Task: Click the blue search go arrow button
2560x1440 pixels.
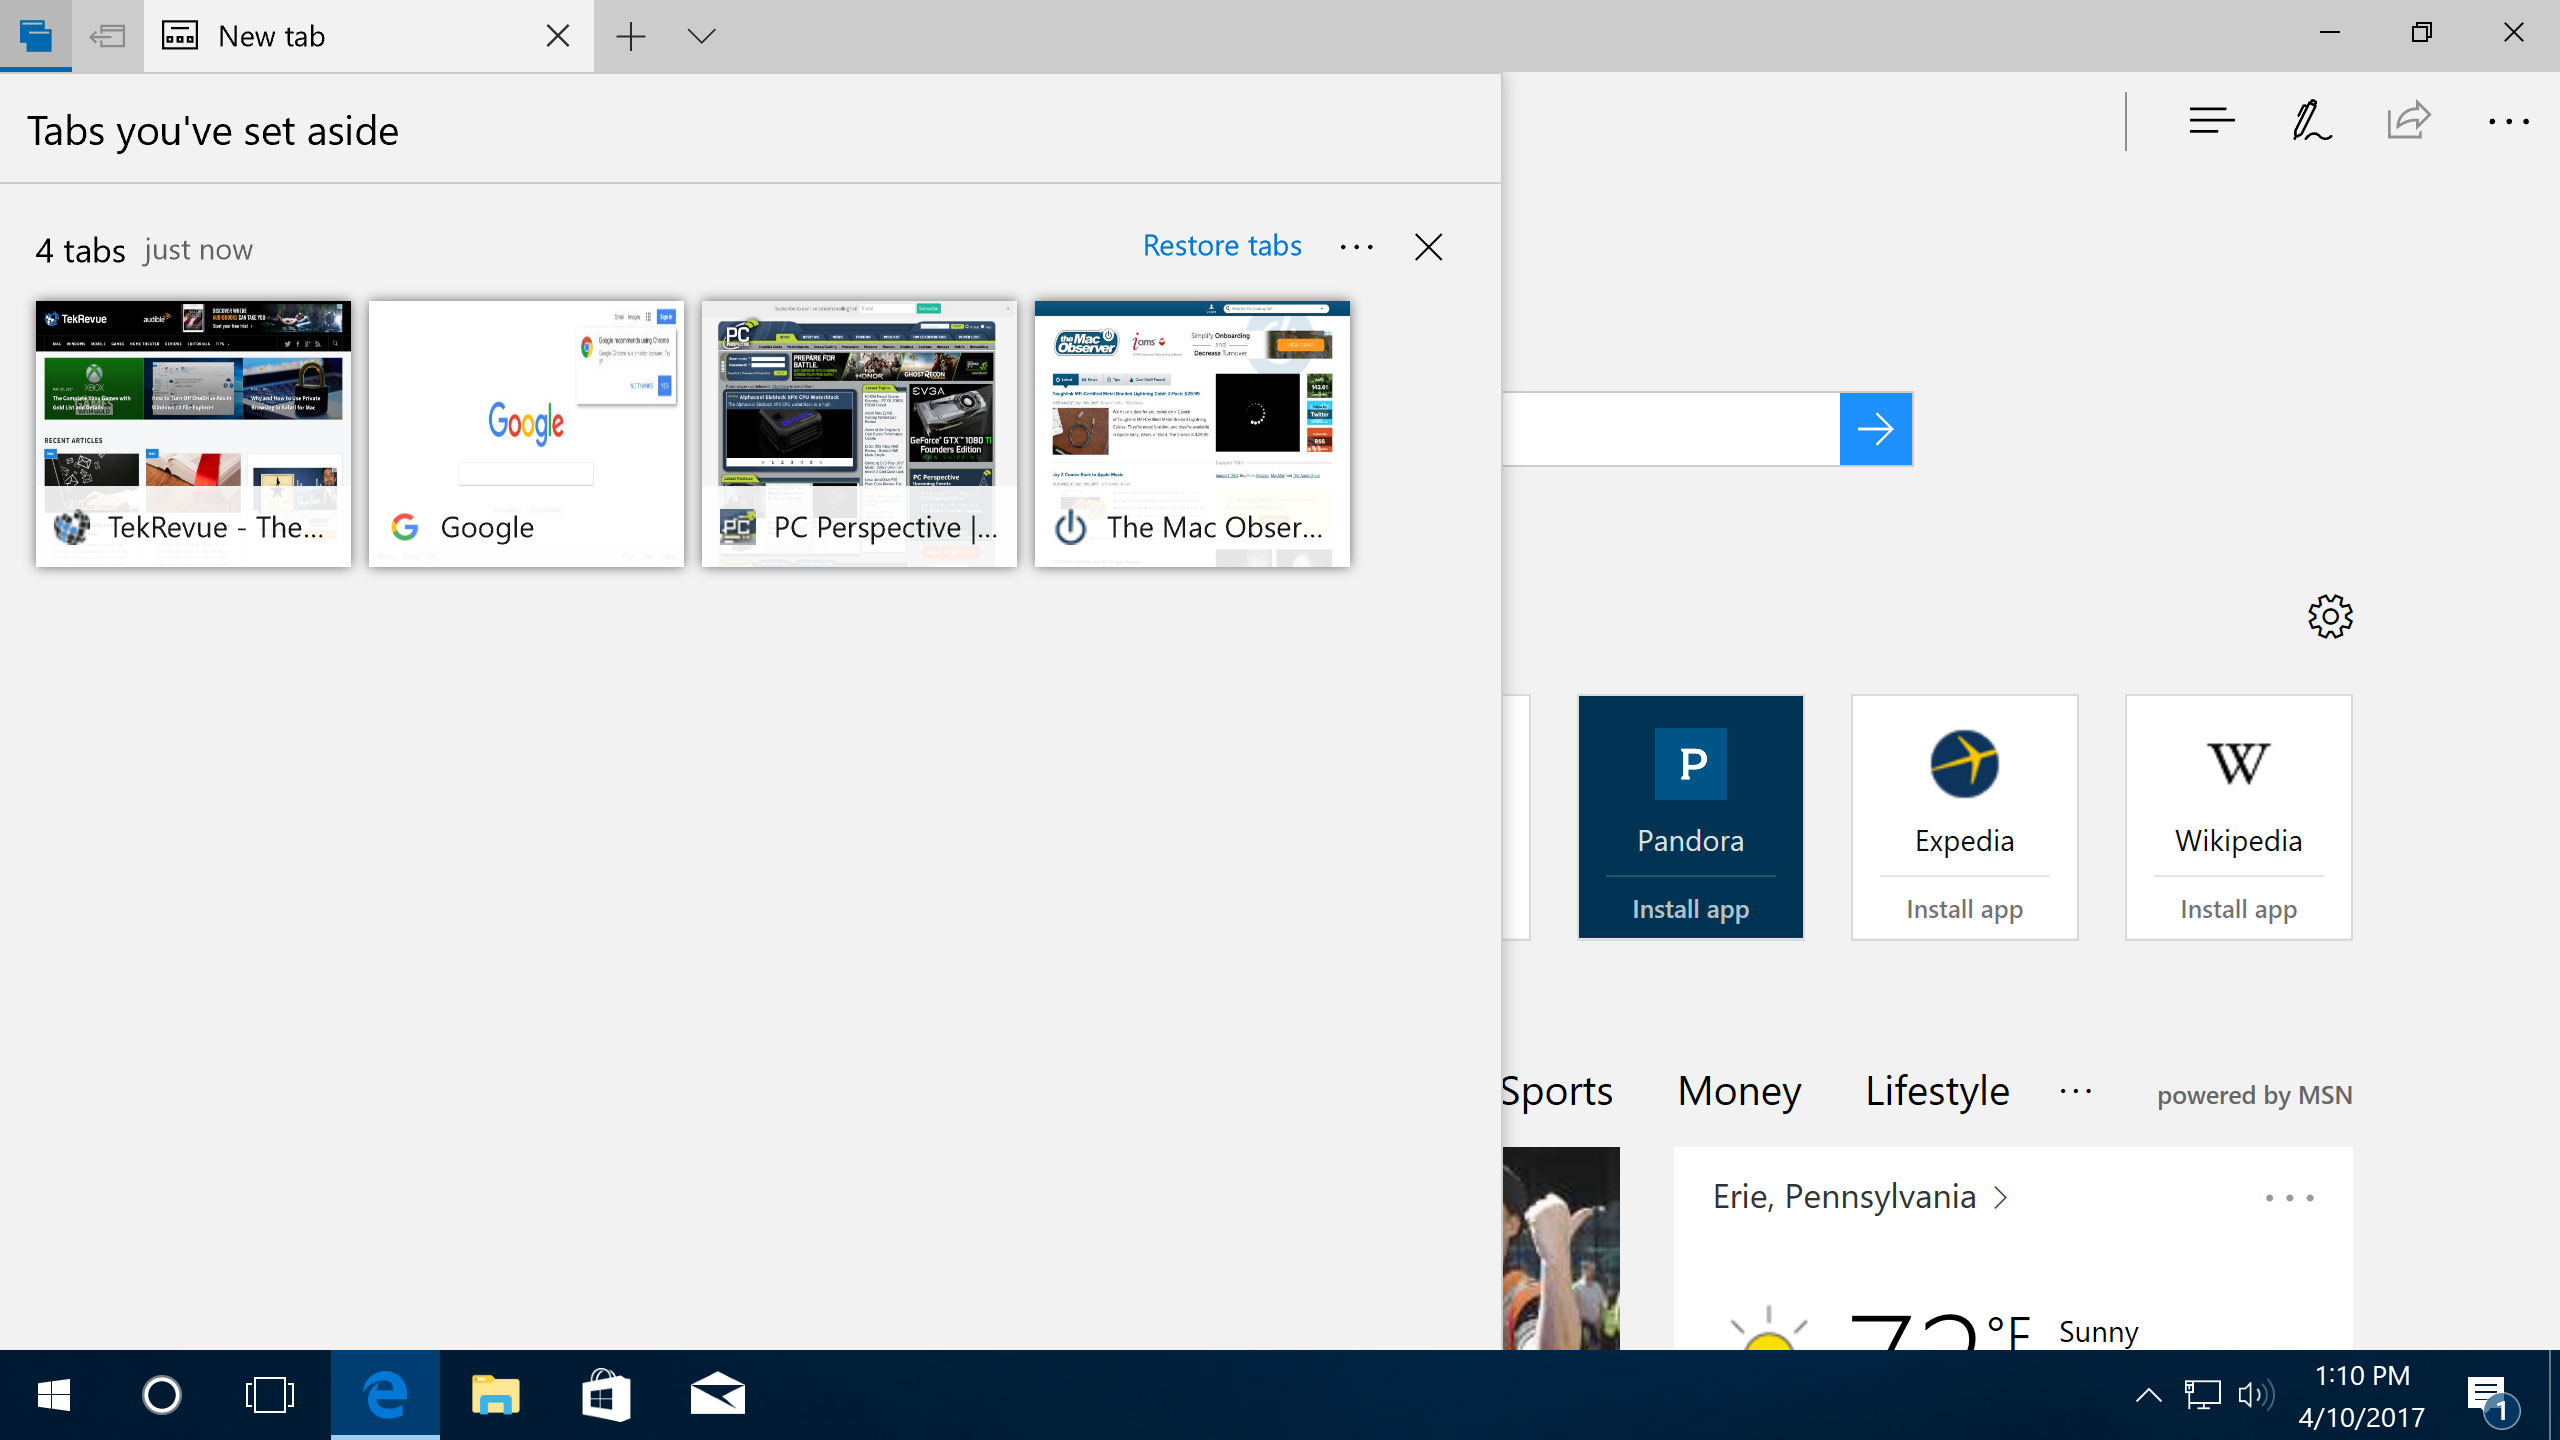Action: [x=1876, y=429]
